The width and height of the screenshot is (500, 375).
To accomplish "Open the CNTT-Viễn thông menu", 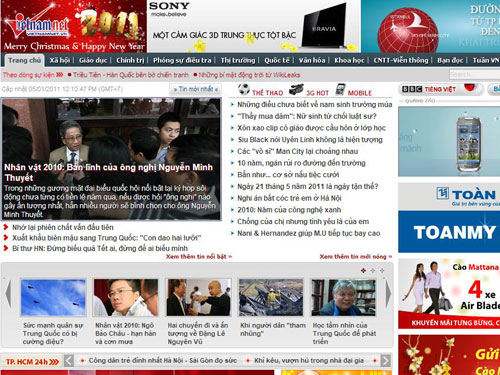I will (x=401, y=60).
